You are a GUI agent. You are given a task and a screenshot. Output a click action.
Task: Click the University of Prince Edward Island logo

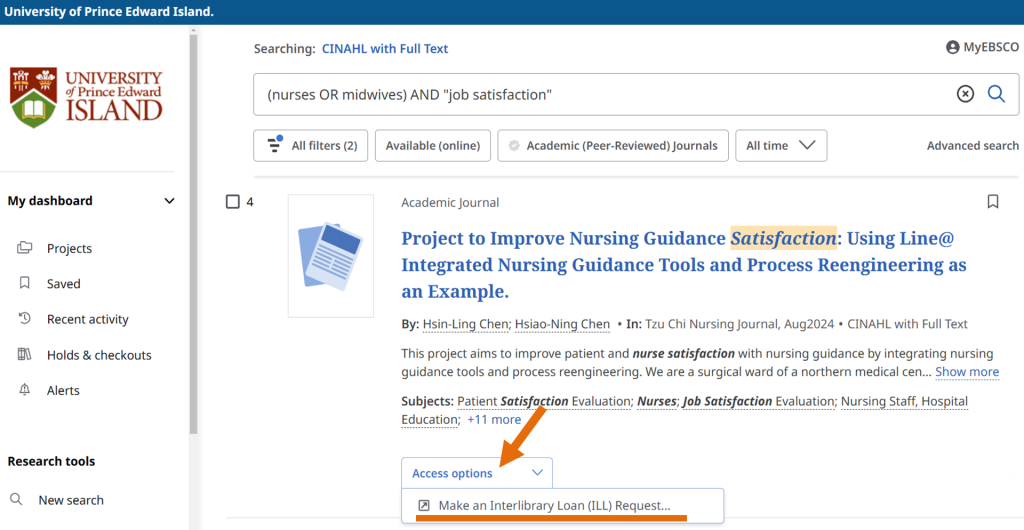[86, 96]
